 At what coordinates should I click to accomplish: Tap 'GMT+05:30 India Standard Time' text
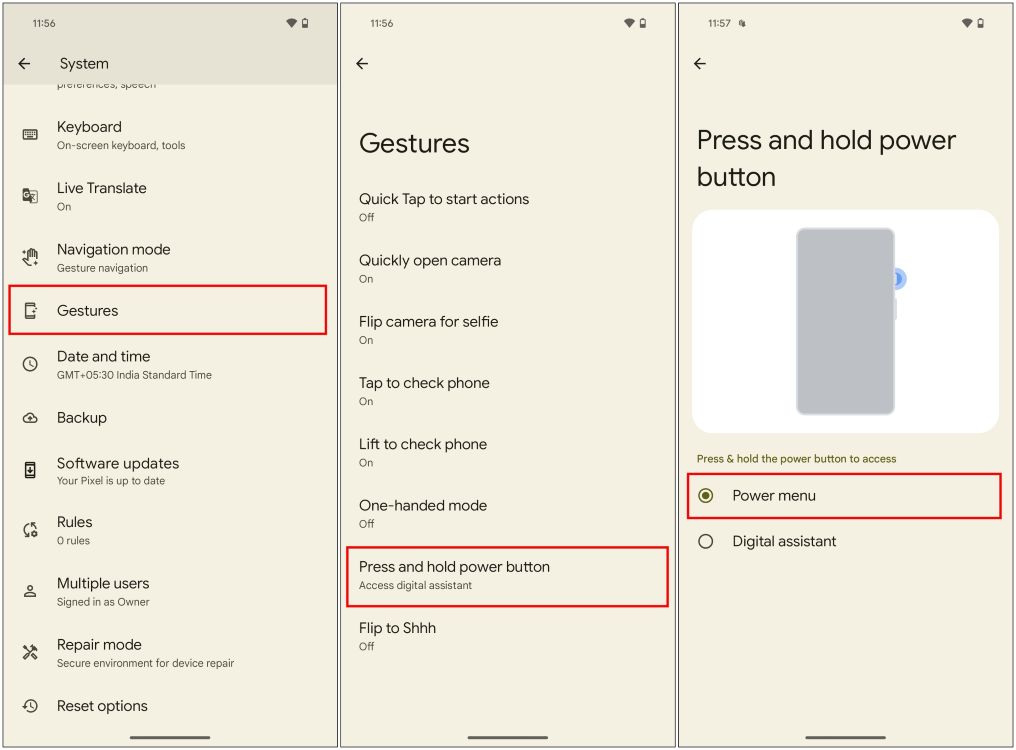(134, 375)
